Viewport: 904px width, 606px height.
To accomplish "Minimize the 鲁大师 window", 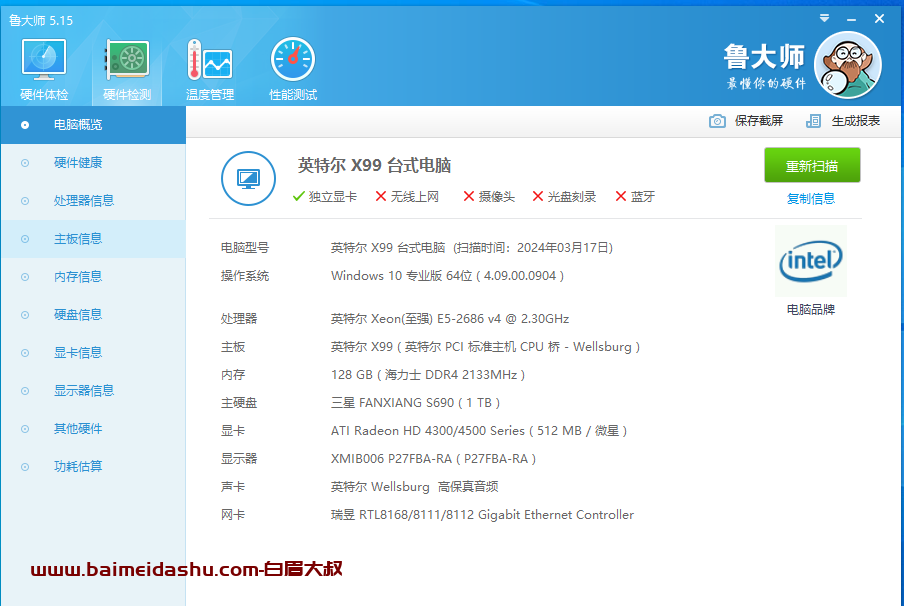I will [x=852, y=20].
